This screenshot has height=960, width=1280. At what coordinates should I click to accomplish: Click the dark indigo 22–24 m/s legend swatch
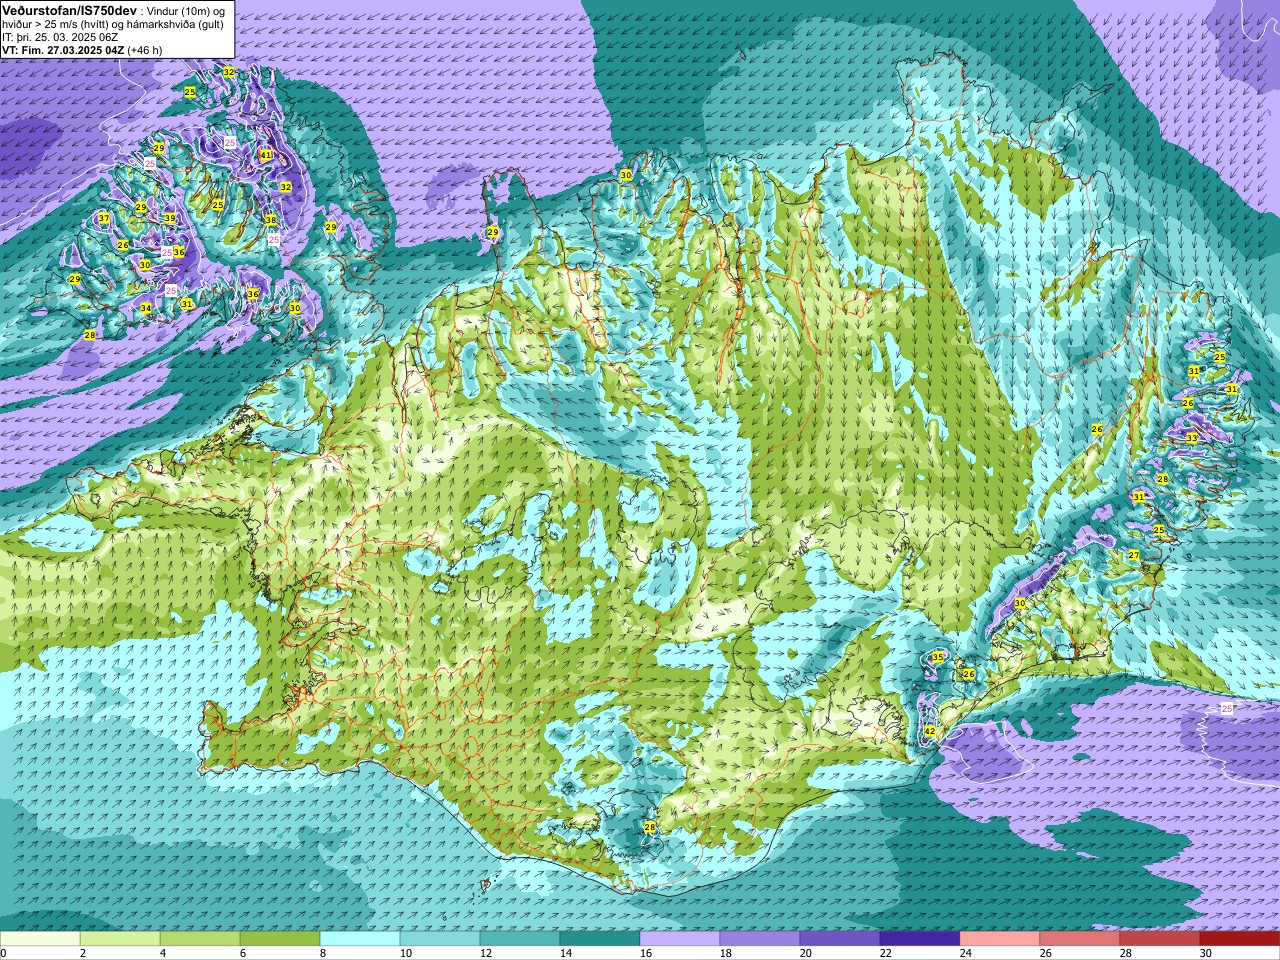coord(920,939)
